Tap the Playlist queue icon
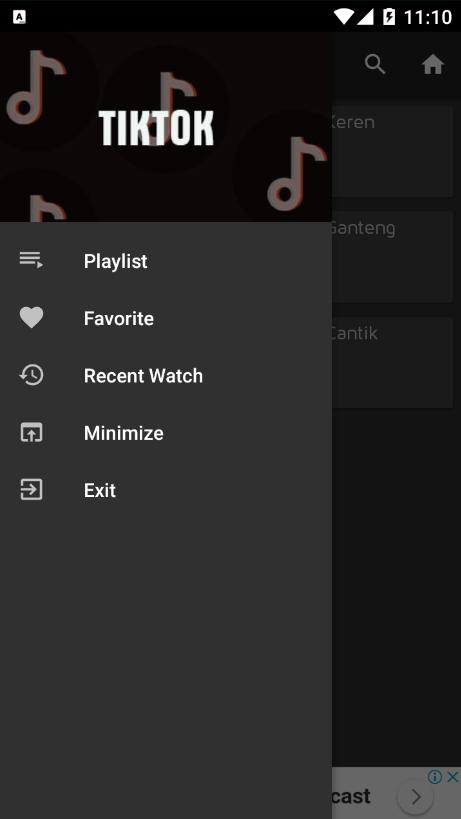The width and height of the screenshot is (461, 819). (x=31, y=260)
